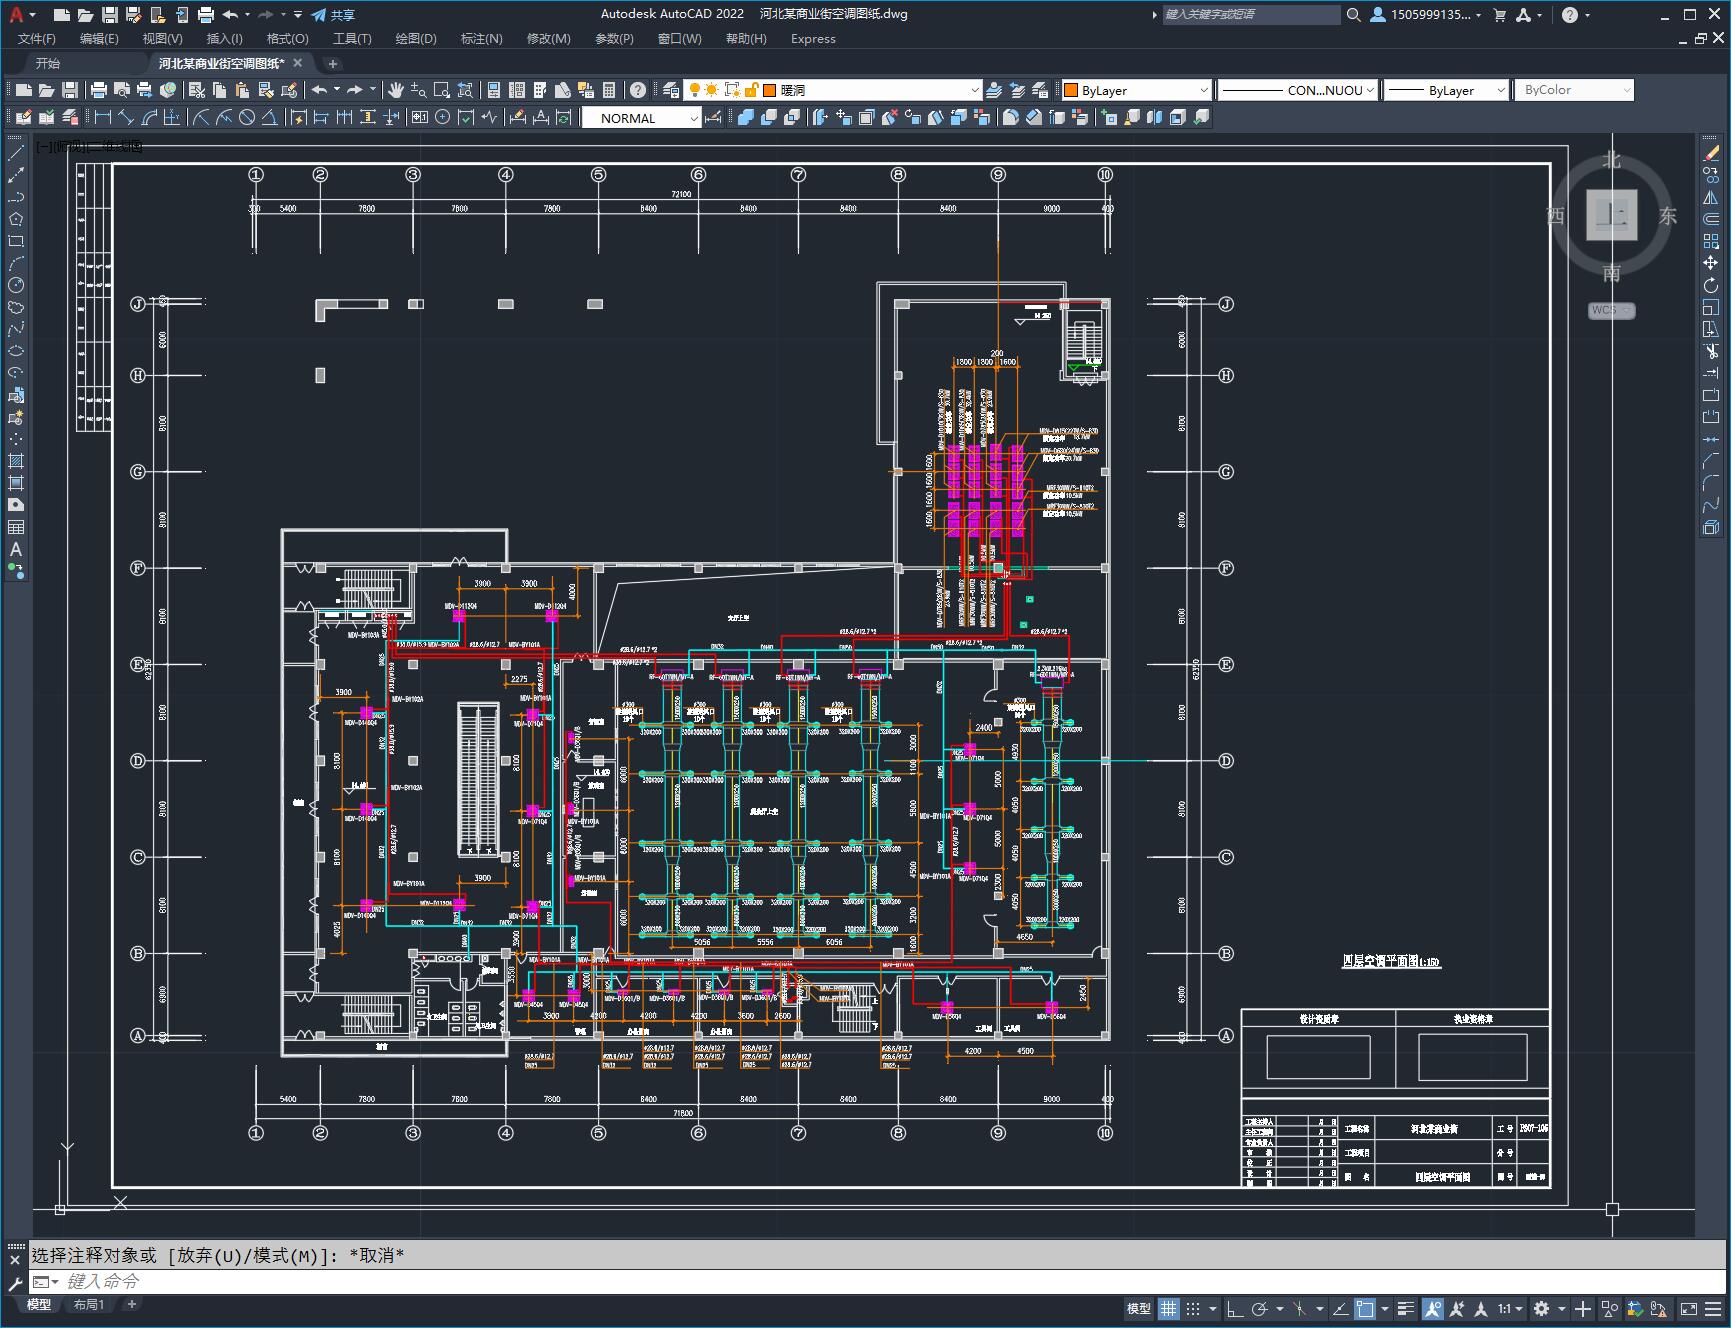Select the Line draw tool

[16, 153]
